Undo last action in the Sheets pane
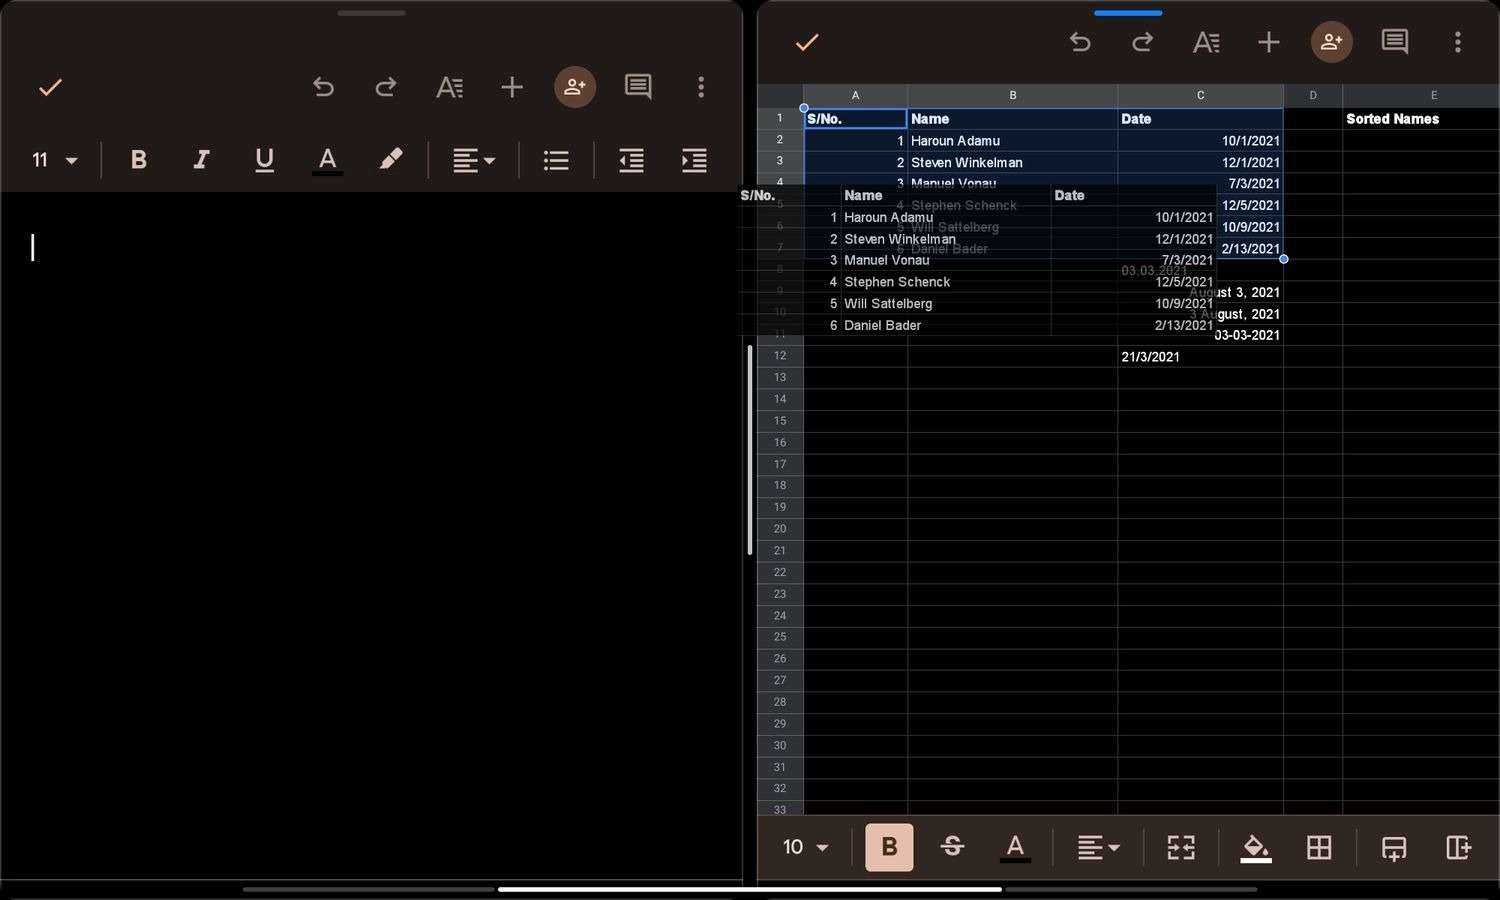Screen dimensions: 1500x900 [1080, 42]
